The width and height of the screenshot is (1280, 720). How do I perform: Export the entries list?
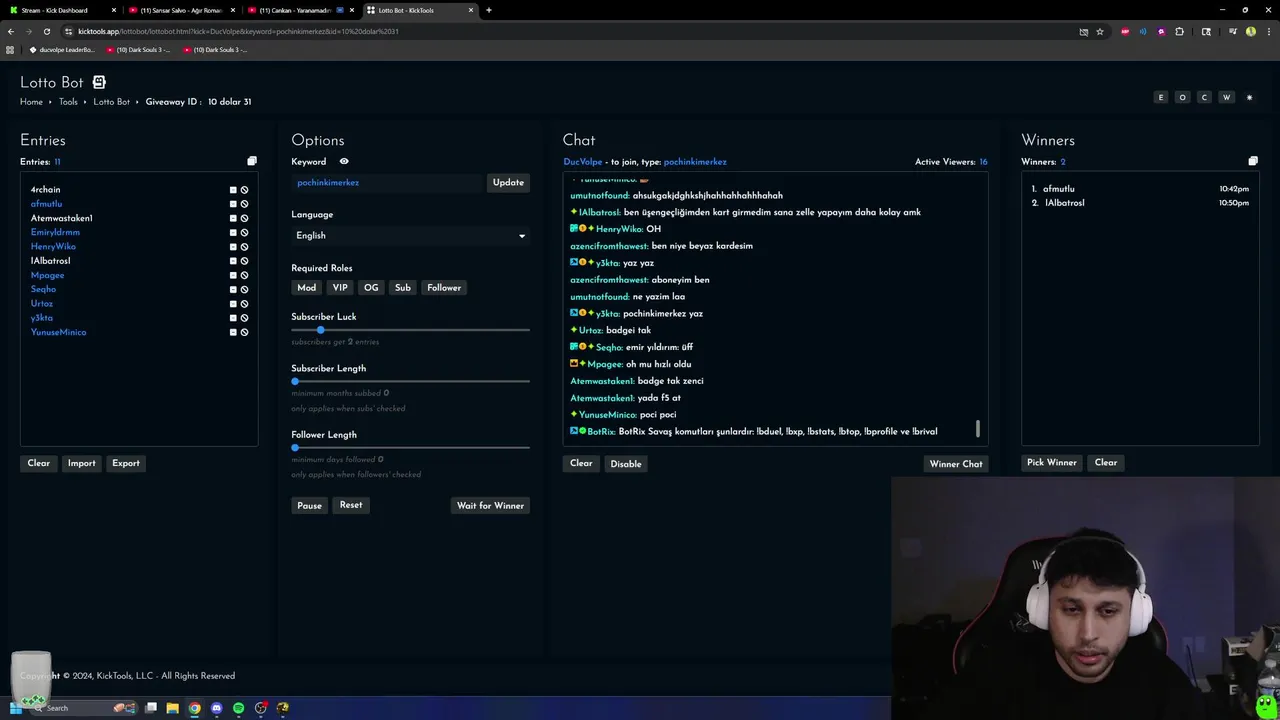tap(126, 463)
